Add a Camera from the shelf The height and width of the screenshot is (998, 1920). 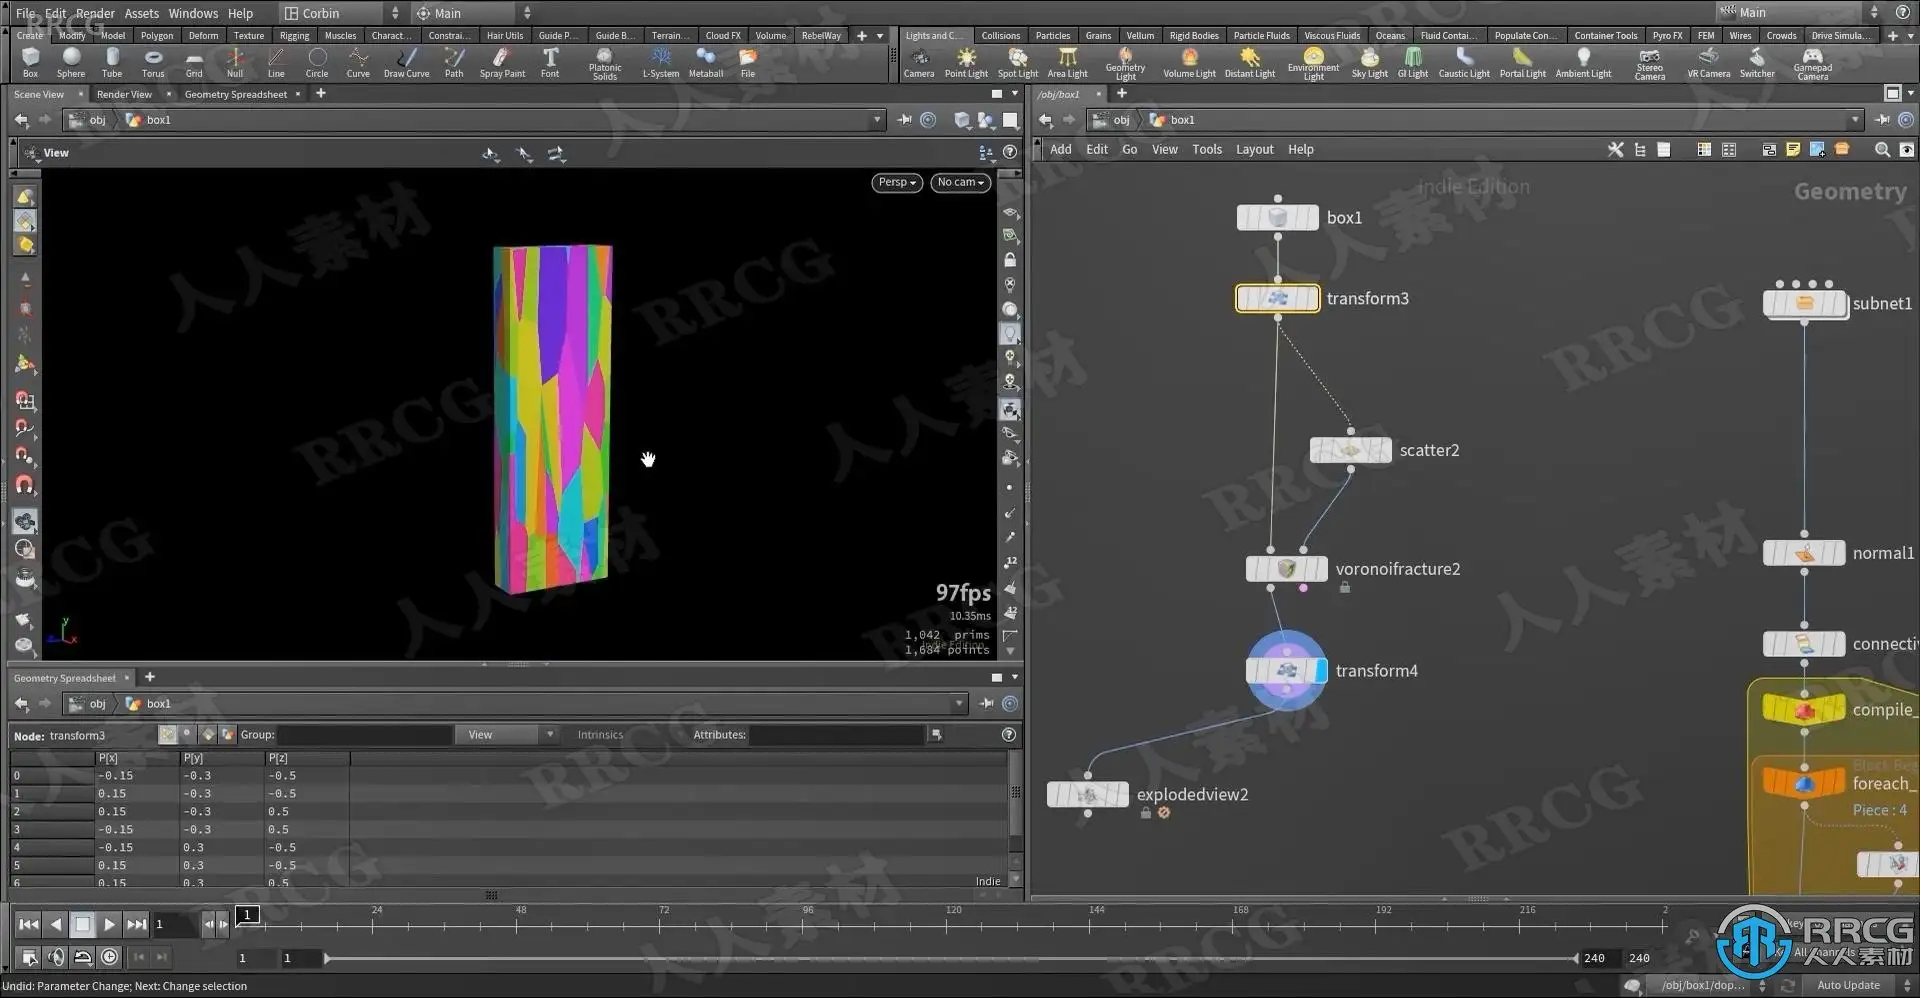click(919, 62)
